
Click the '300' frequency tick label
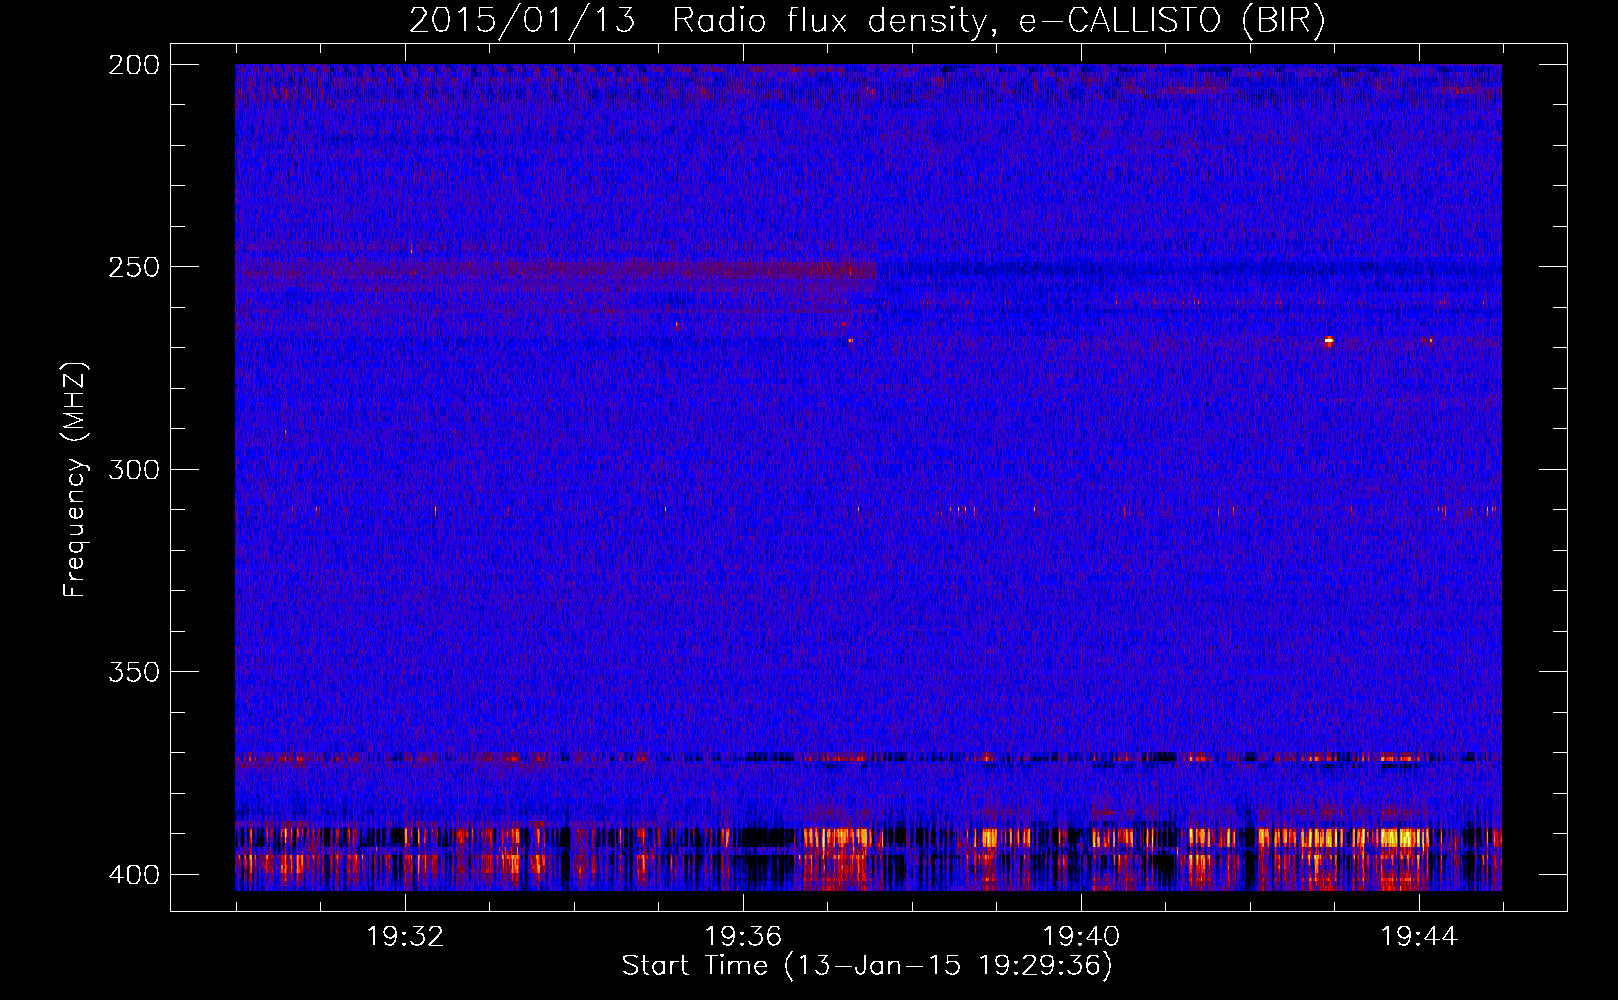[134, 470]
